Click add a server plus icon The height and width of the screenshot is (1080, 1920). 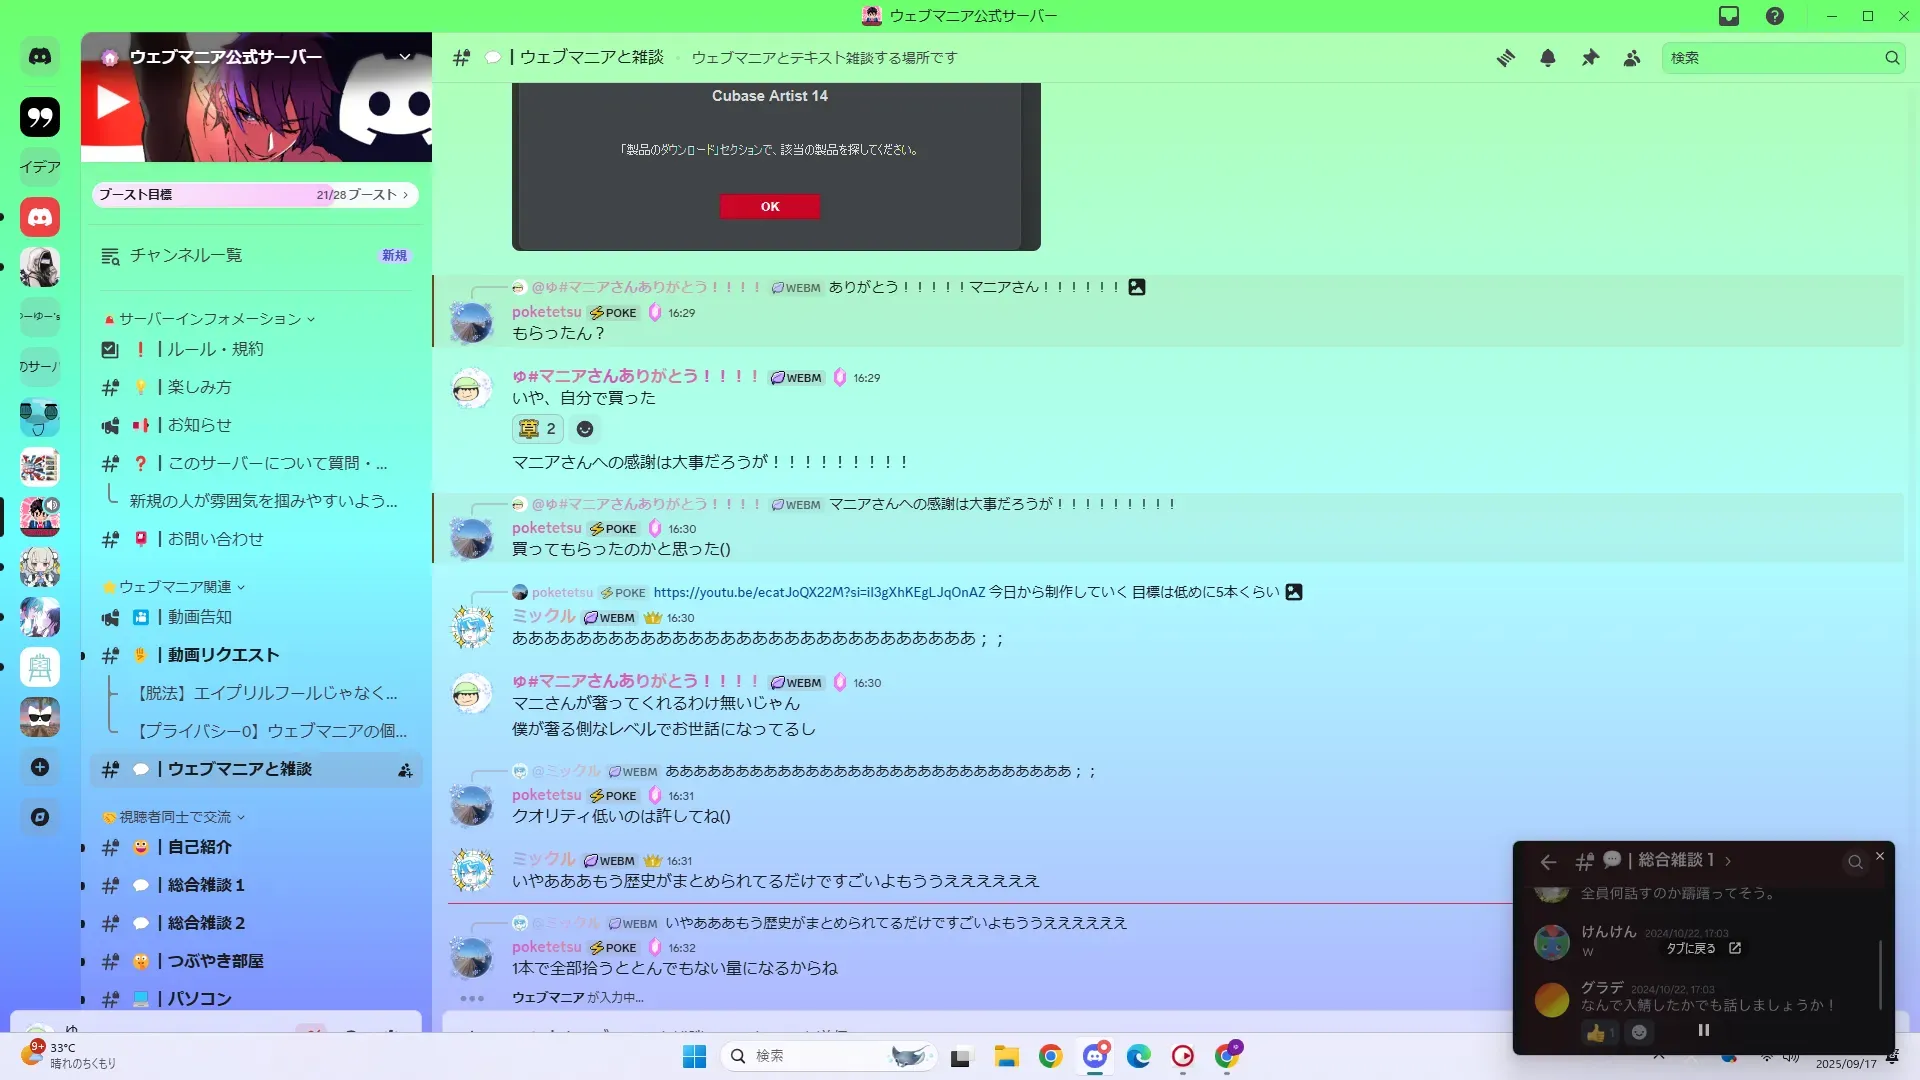[x=40, y=767]
